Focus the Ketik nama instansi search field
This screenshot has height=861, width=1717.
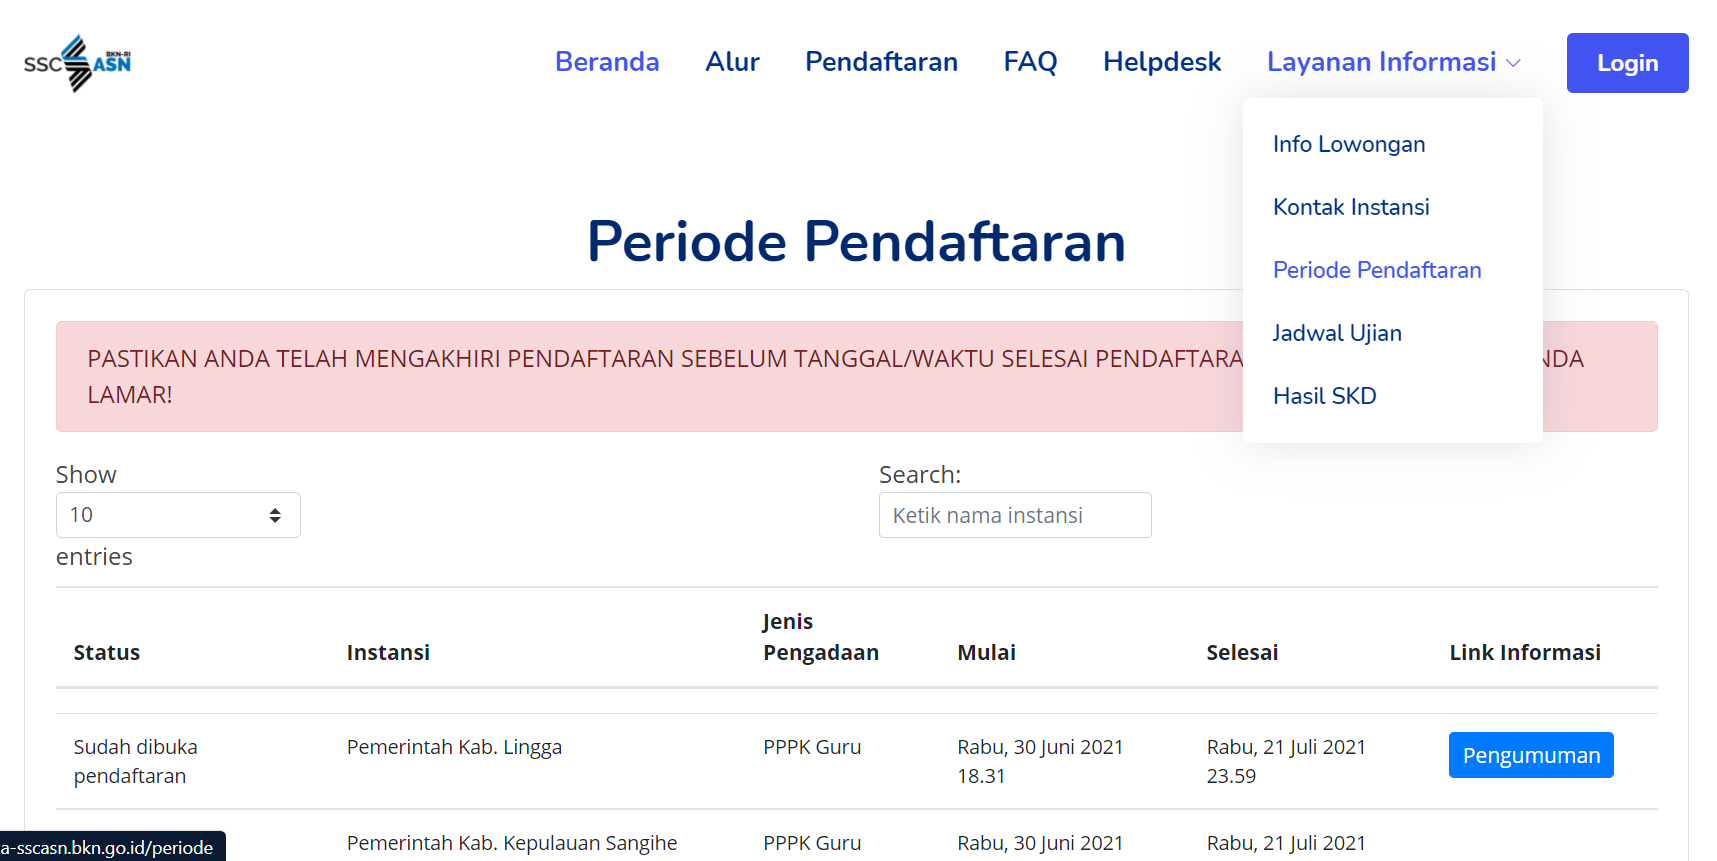(1015, 515)
